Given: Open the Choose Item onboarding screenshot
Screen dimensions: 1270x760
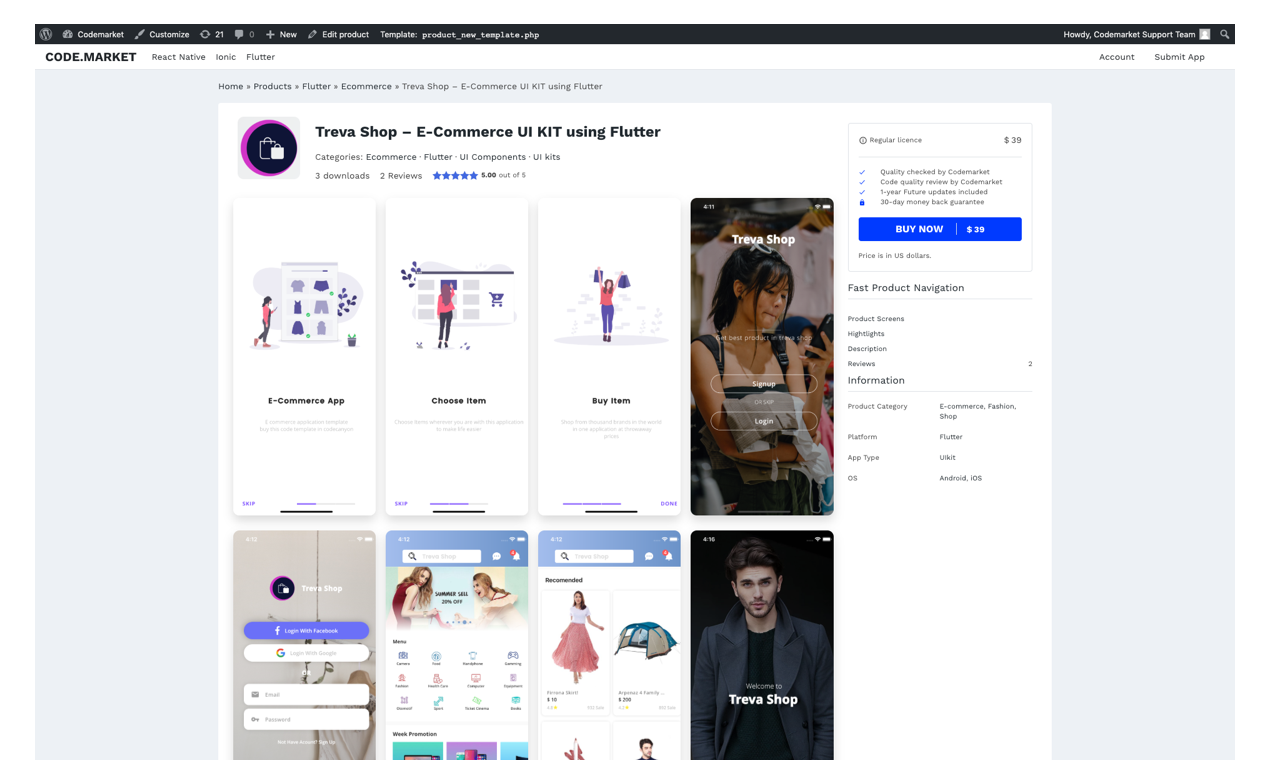Looking at the screenshot, I should coord(457,357).
